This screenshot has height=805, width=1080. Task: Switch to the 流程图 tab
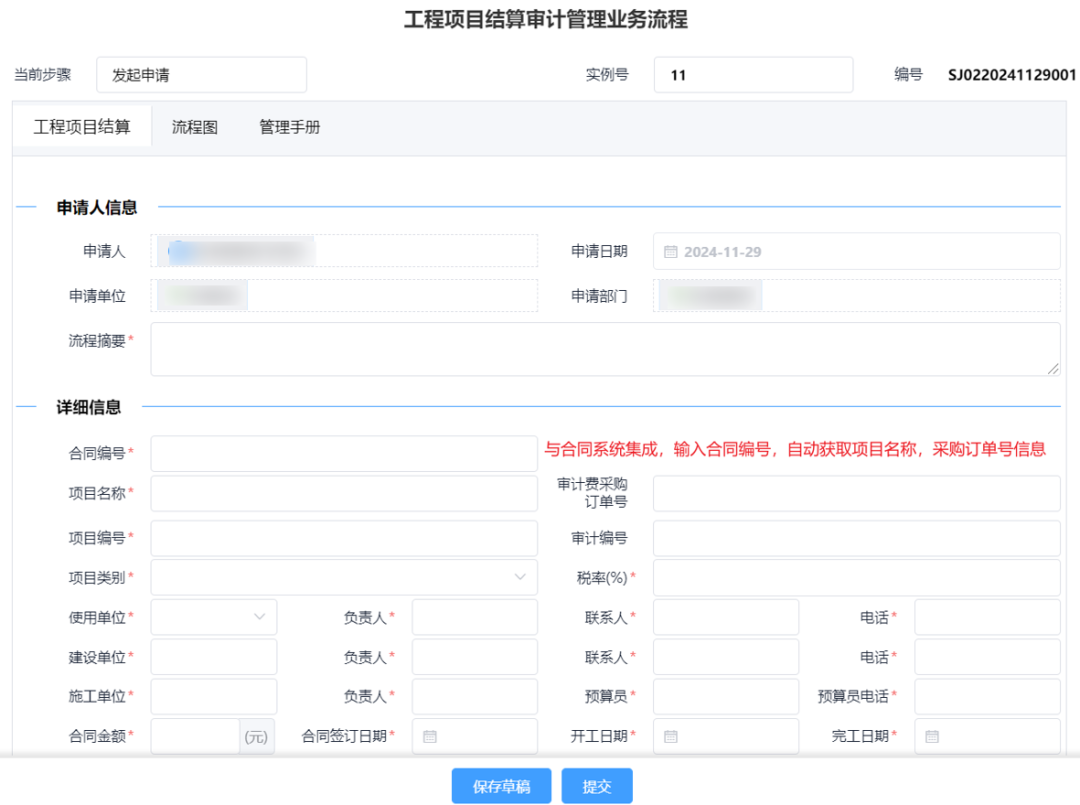point(195,127)
